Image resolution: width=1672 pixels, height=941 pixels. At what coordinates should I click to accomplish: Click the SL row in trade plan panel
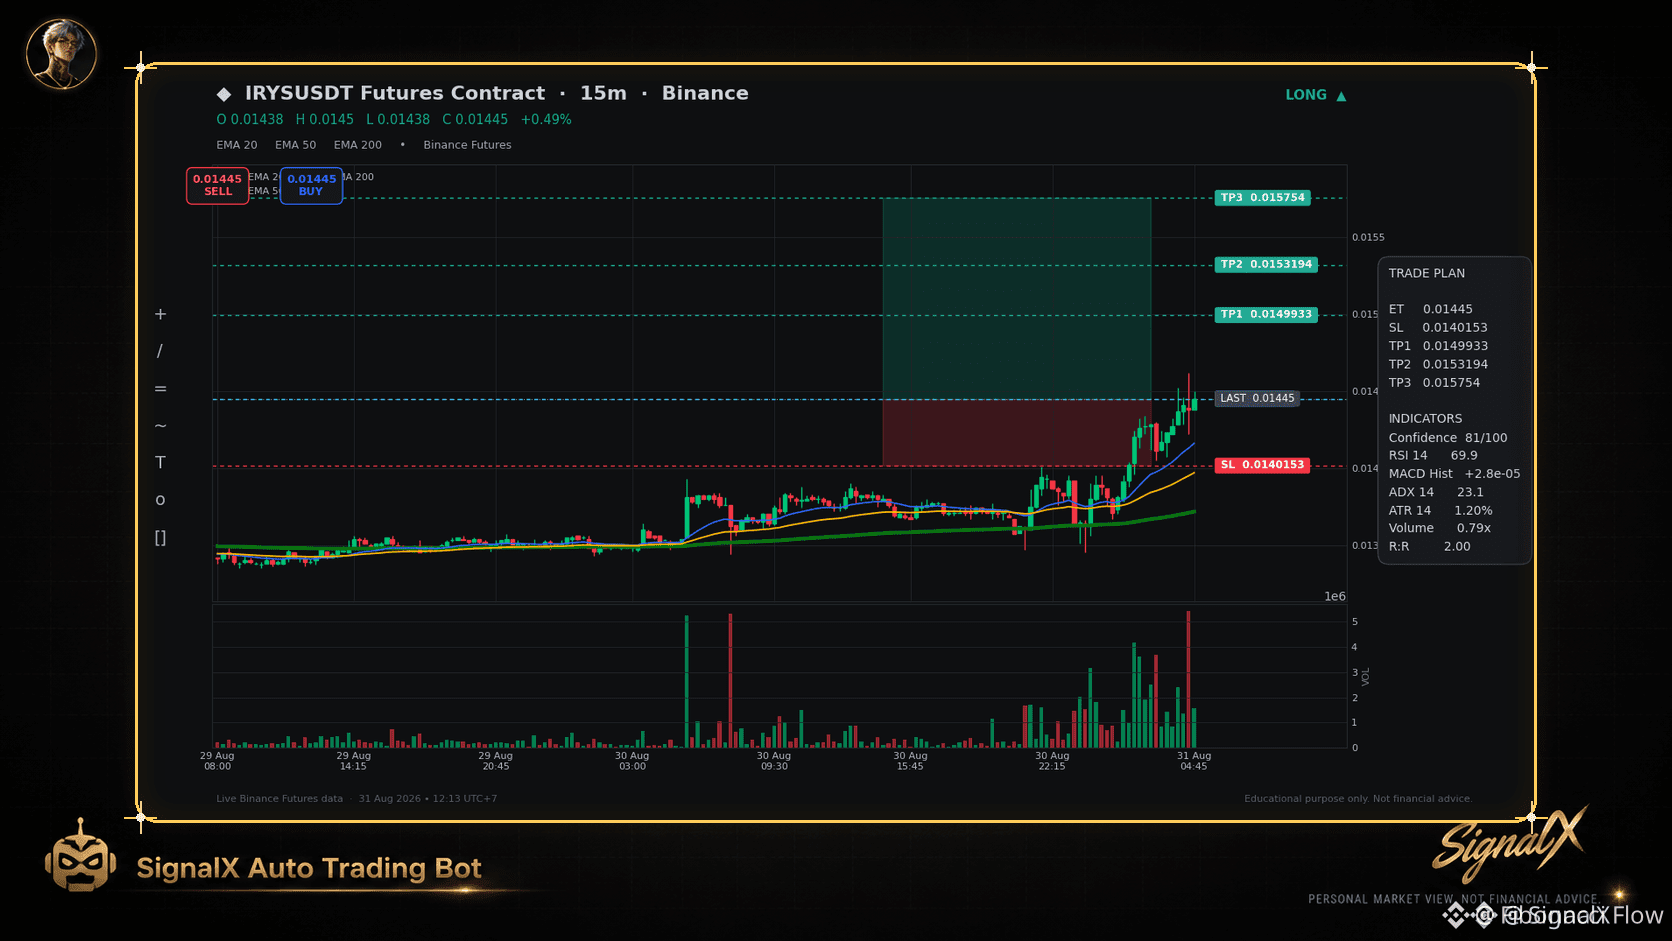1438,327
